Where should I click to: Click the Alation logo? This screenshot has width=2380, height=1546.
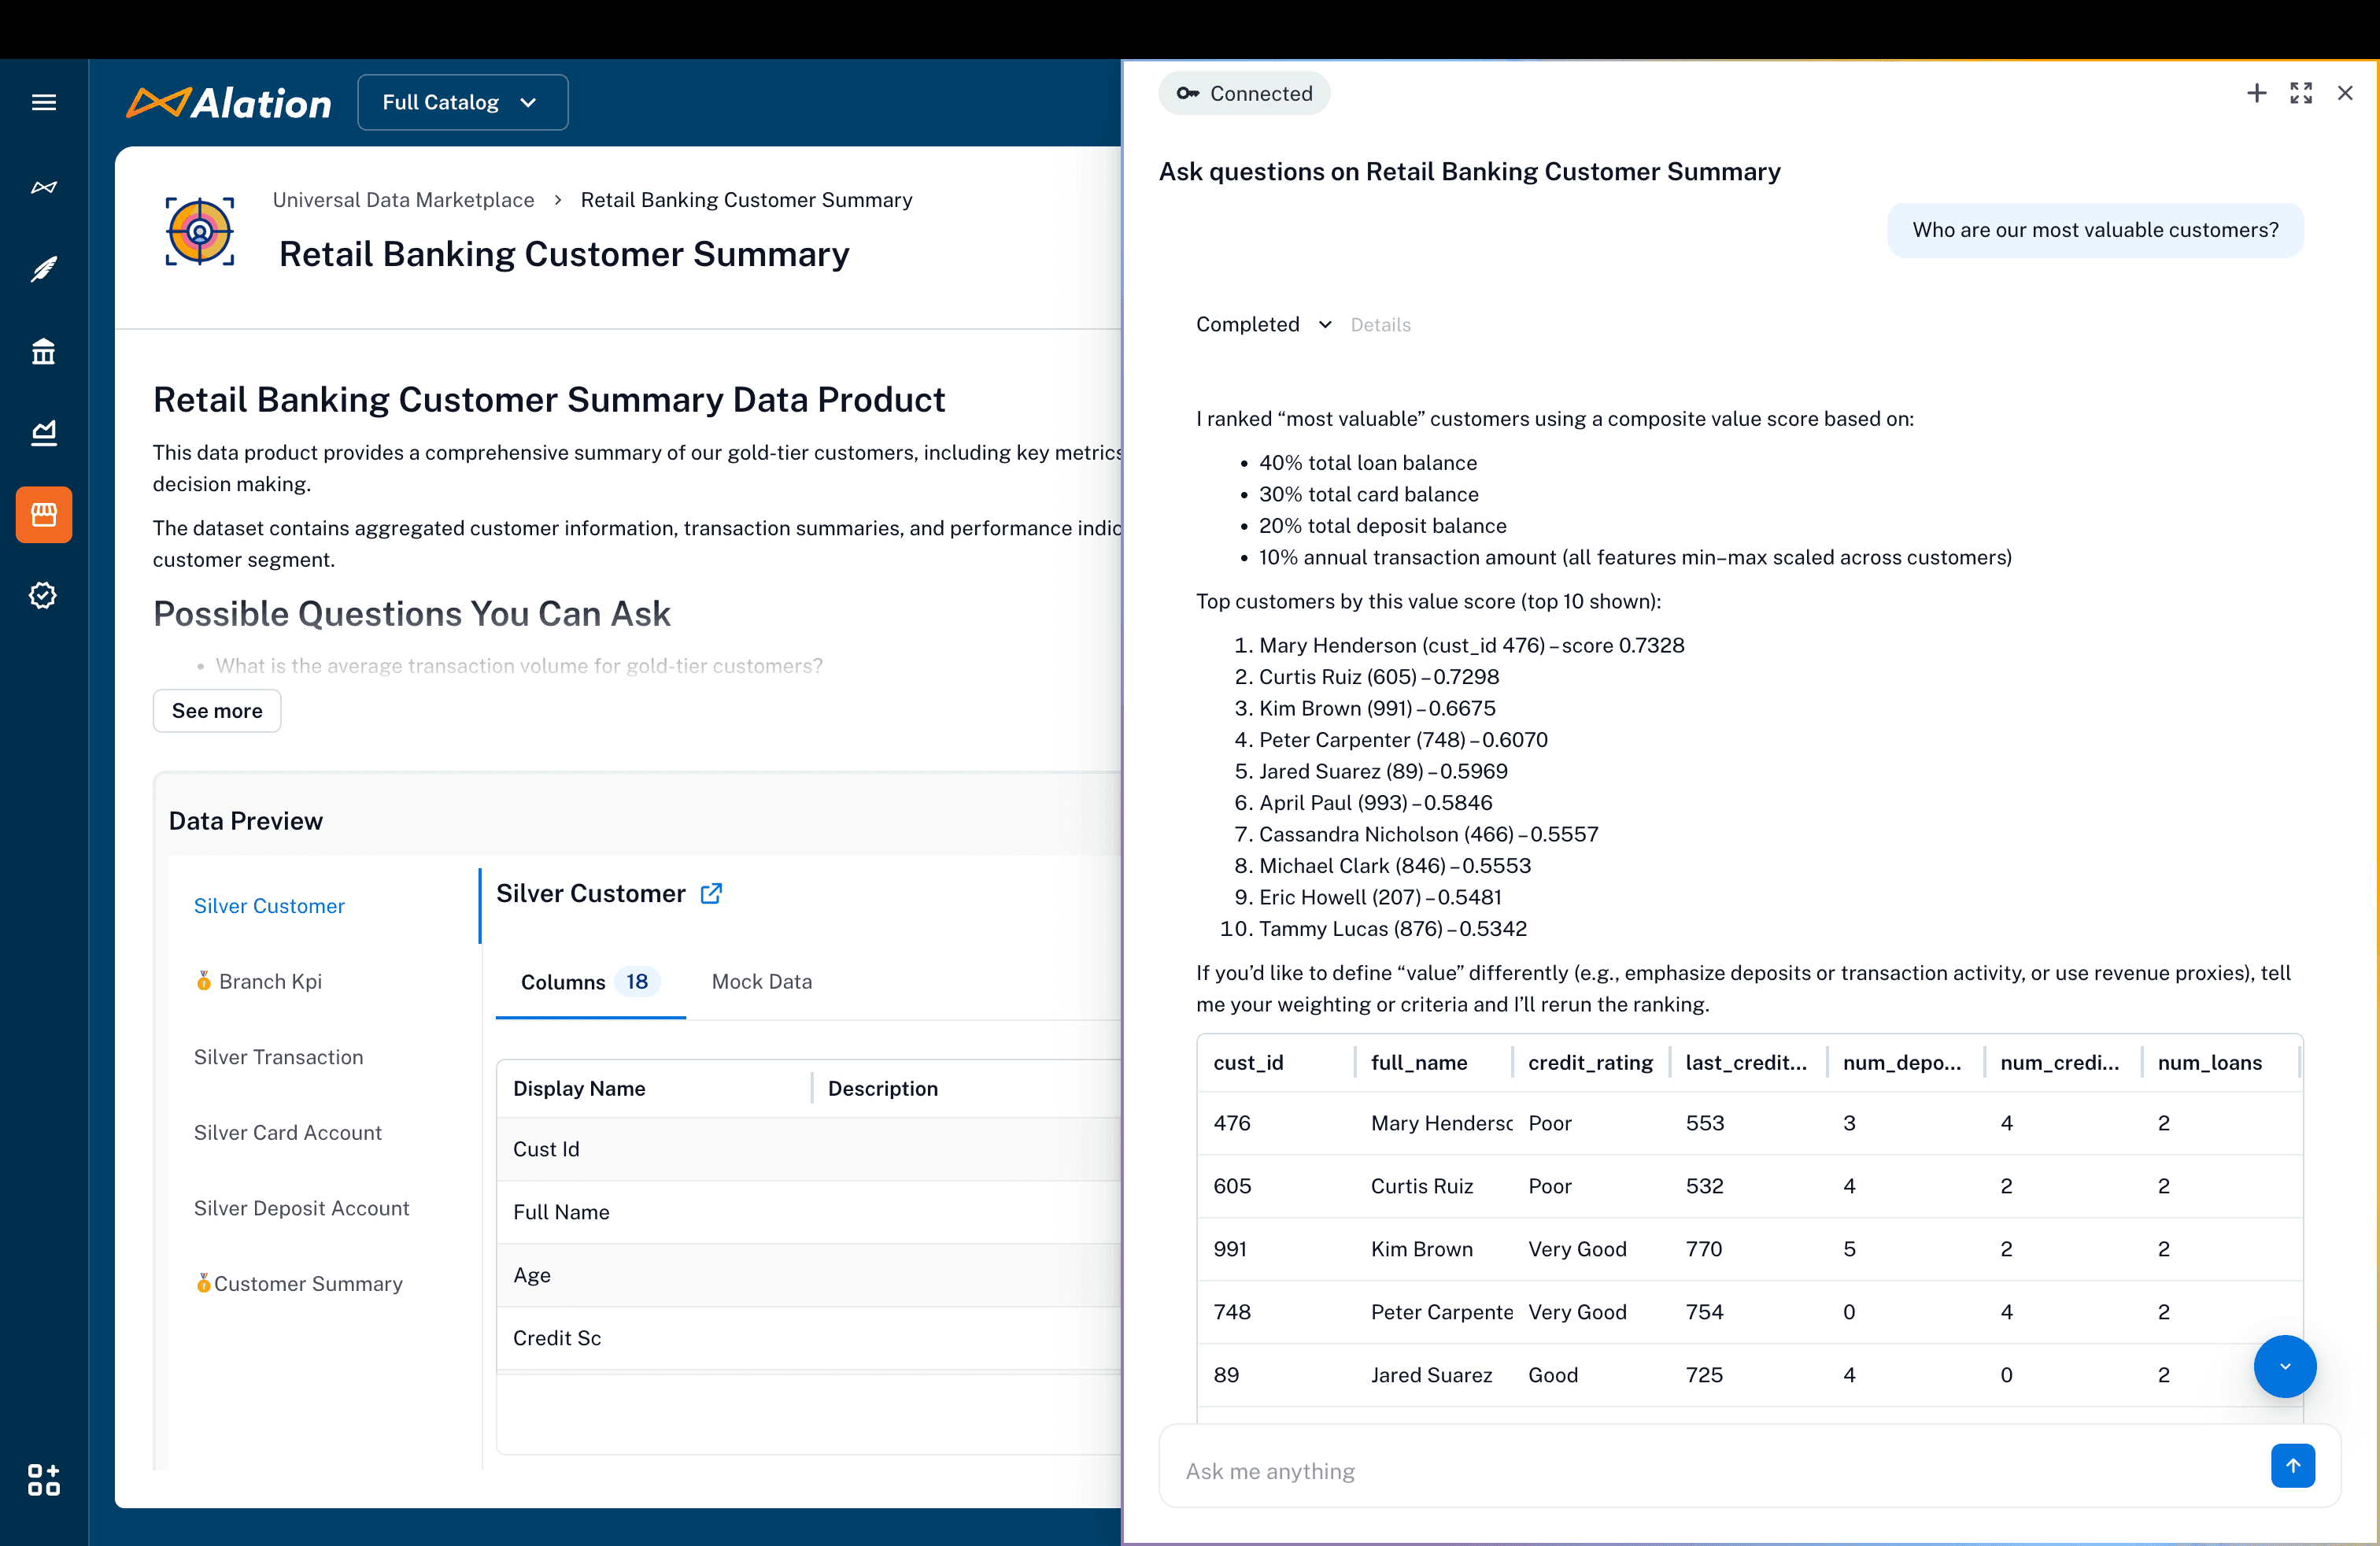tap(229, 102)
